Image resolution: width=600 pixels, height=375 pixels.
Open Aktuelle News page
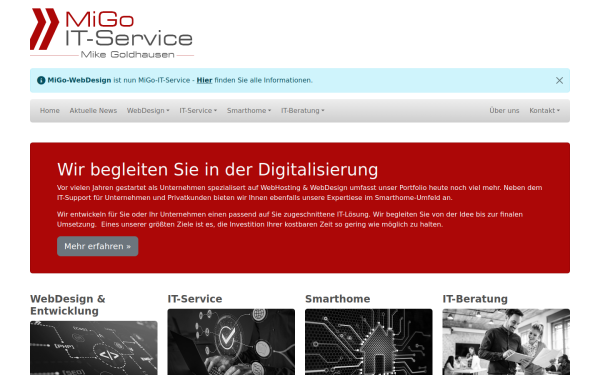point(93,111)
